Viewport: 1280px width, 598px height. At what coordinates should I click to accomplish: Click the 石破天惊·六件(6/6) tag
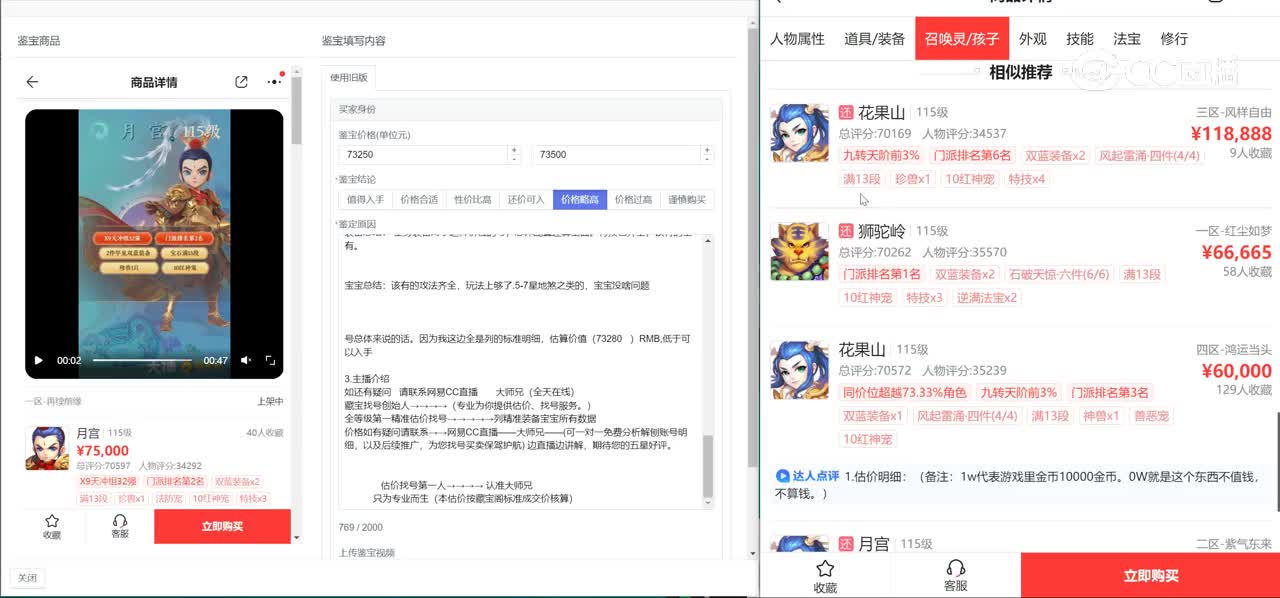pyautogui.click(x=1058, y=274)
